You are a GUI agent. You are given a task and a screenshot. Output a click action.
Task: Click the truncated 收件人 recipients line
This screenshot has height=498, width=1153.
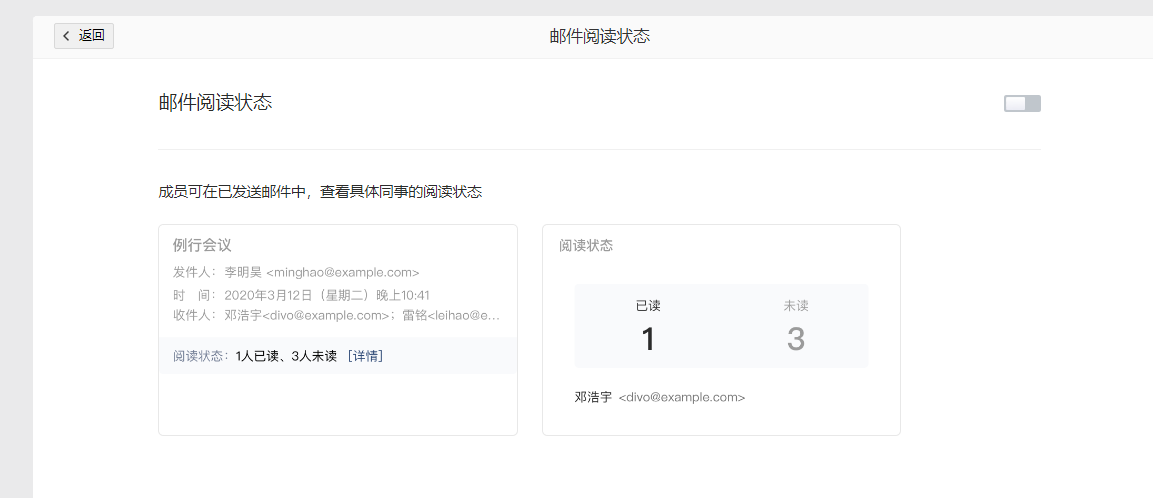pos(336,315)
